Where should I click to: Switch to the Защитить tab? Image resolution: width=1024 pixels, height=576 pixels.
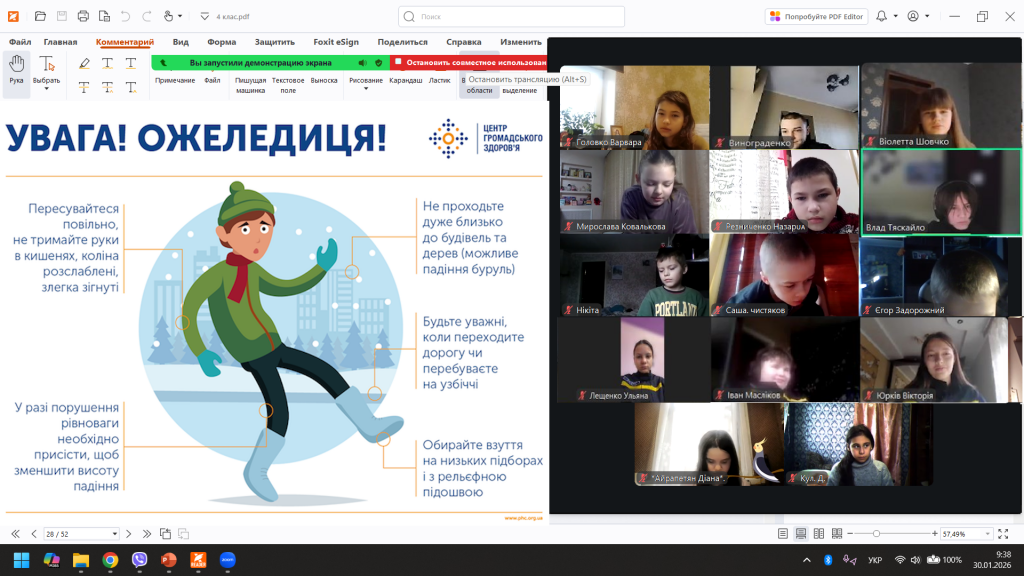tap(274, 42)
